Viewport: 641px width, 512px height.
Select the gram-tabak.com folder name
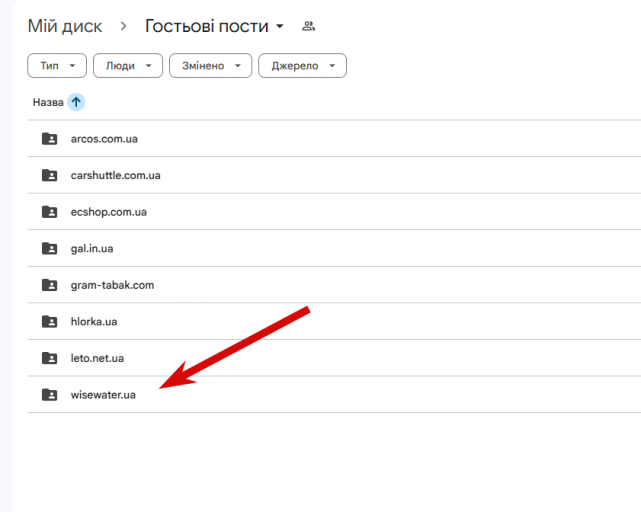[112, 285]
